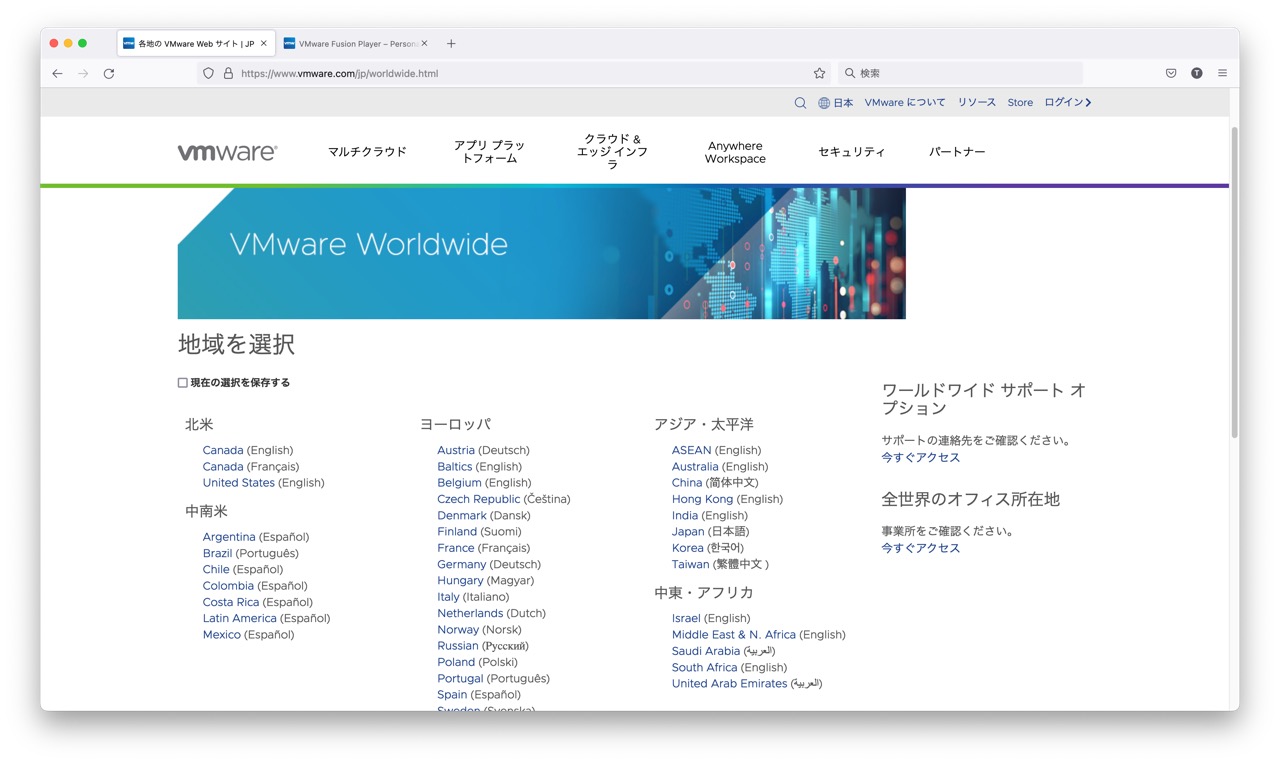This screenshot has height=764, width=1280.
Task: Open the パートナー menu
Action: point(957,152)
